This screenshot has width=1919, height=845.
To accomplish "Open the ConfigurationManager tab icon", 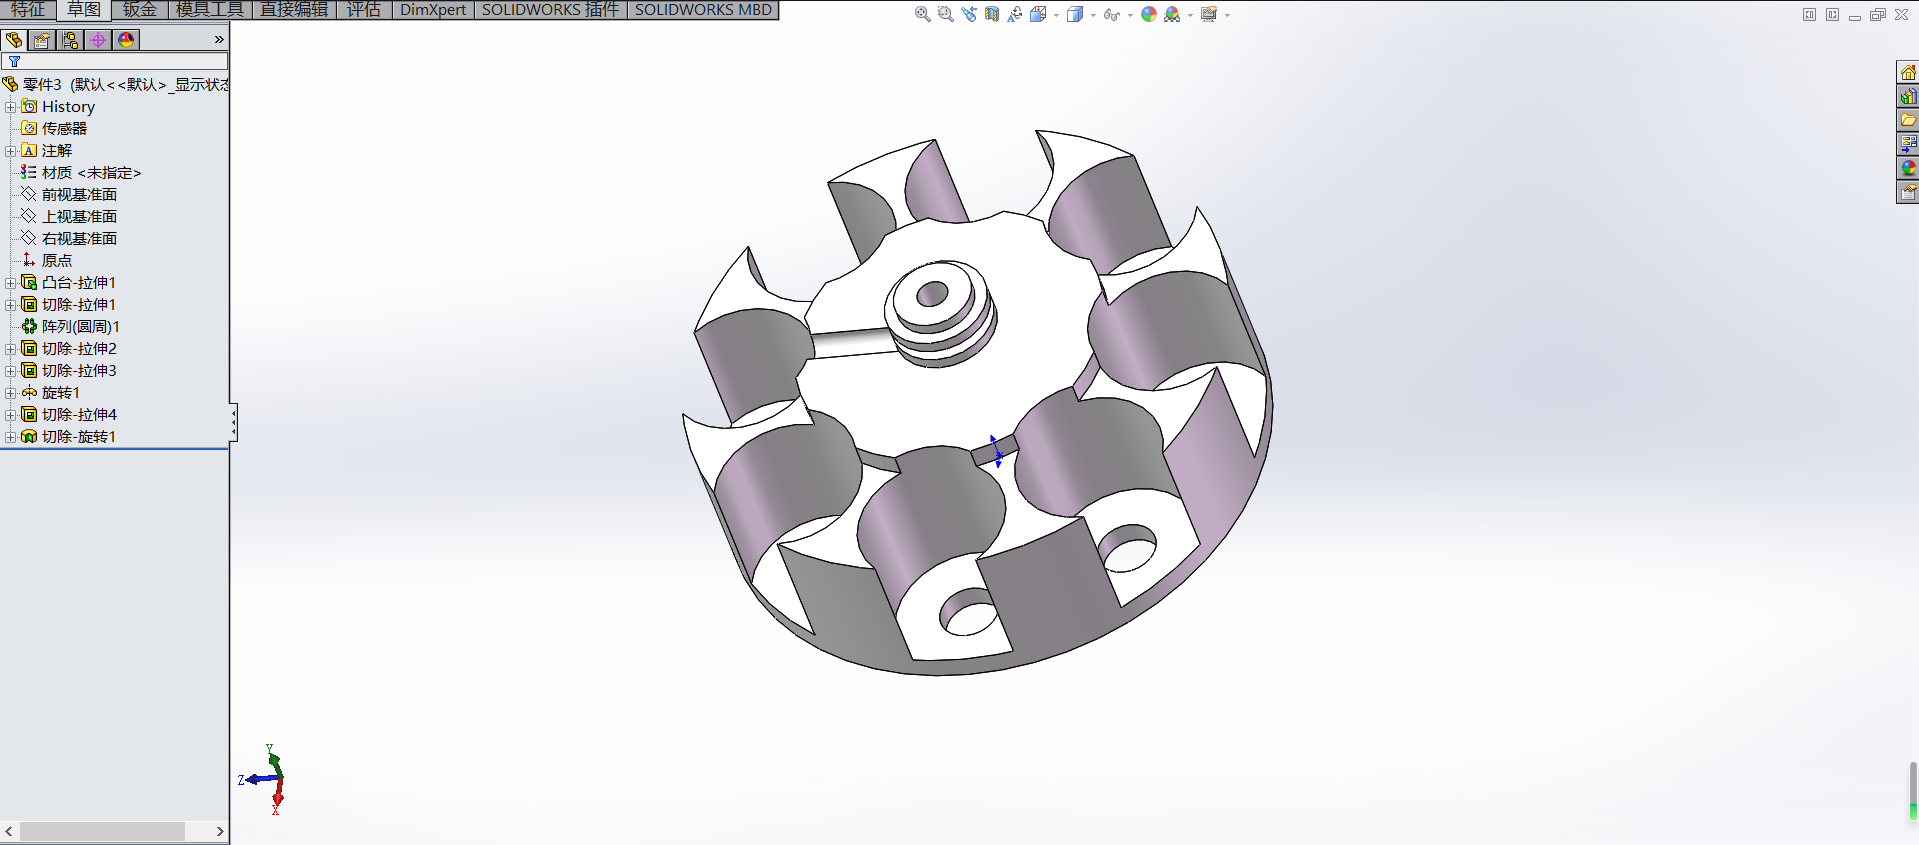I will point(70,40).
